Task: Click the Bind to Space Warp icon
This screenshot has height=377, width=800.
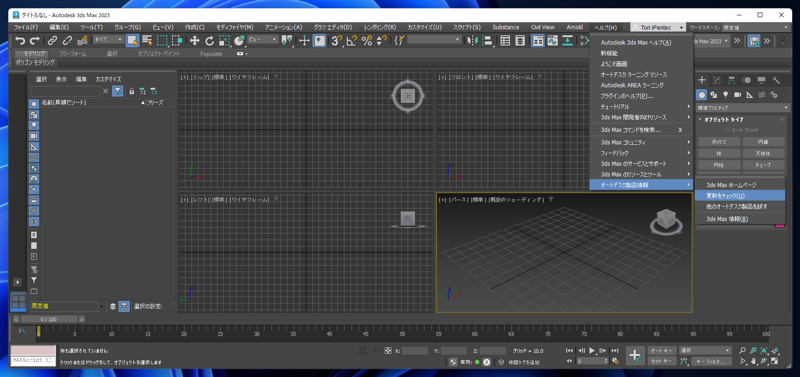Action: point(82,41)
